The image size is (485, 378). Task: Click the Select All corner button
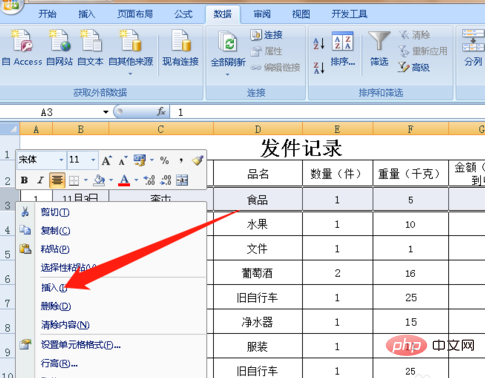click(x=10, y=128)
